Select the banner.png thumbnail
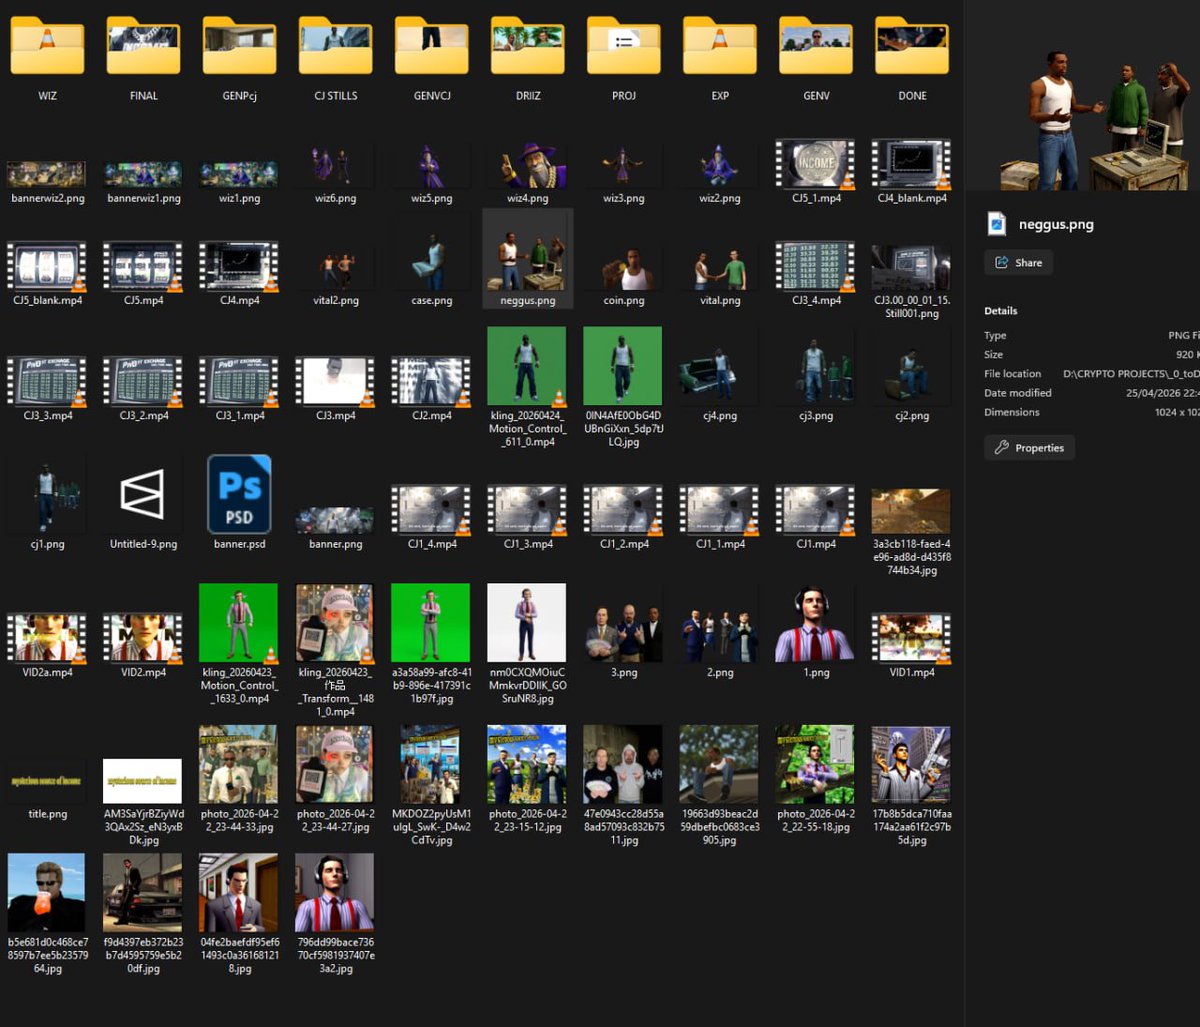The width and height of the screenshot is (1200, 1027). coord(335,520)
